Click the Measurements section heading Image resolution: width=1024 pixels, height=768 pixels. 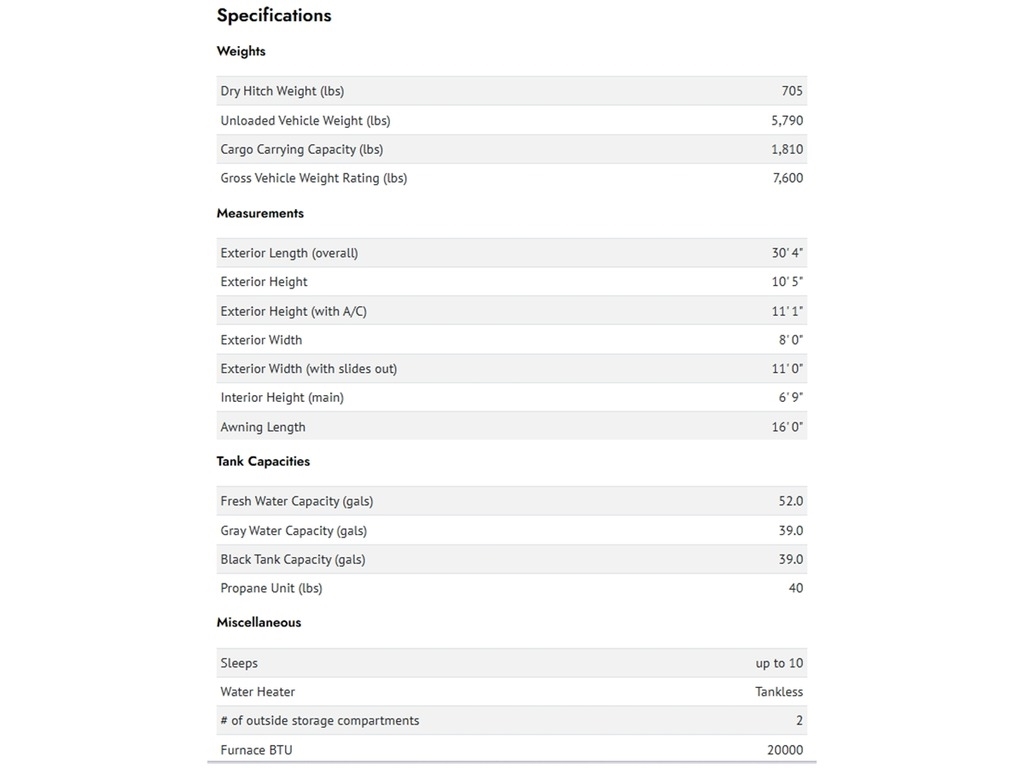(x=260, y=214)
